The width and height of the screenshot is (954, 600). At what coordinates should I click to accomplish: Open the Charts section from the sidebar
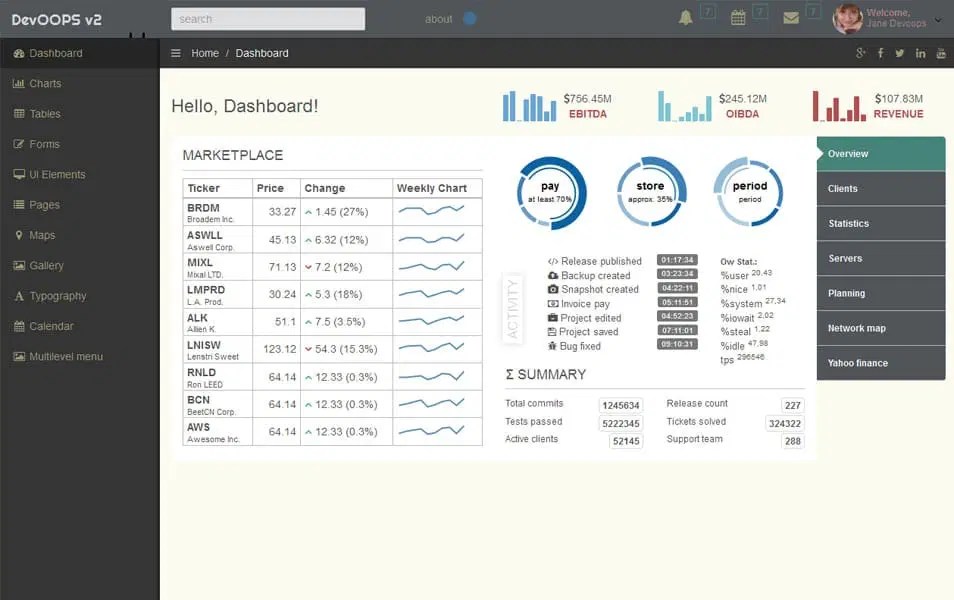pos(46,83)
